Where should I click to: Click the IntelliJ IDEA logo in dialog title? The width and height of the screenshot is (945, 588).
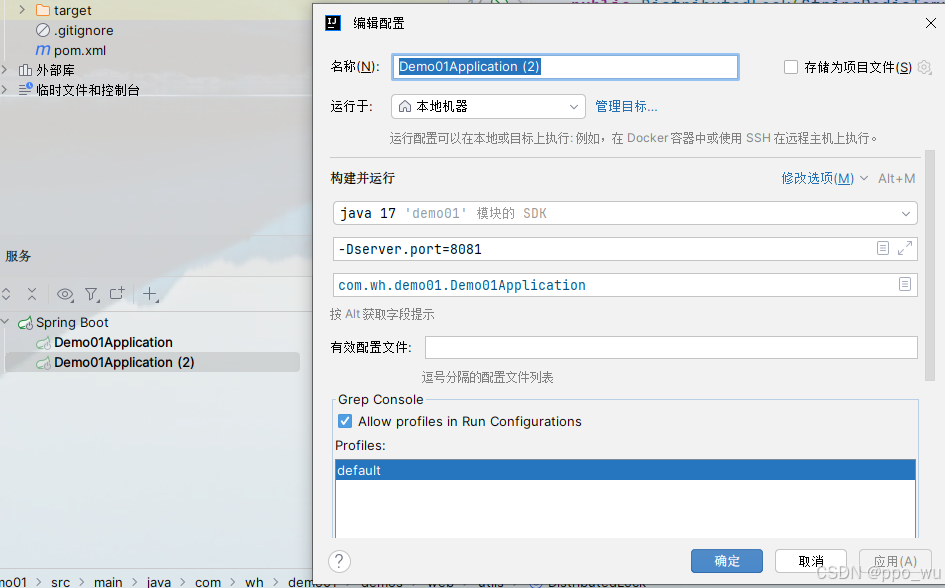click(x=333, y=23)
